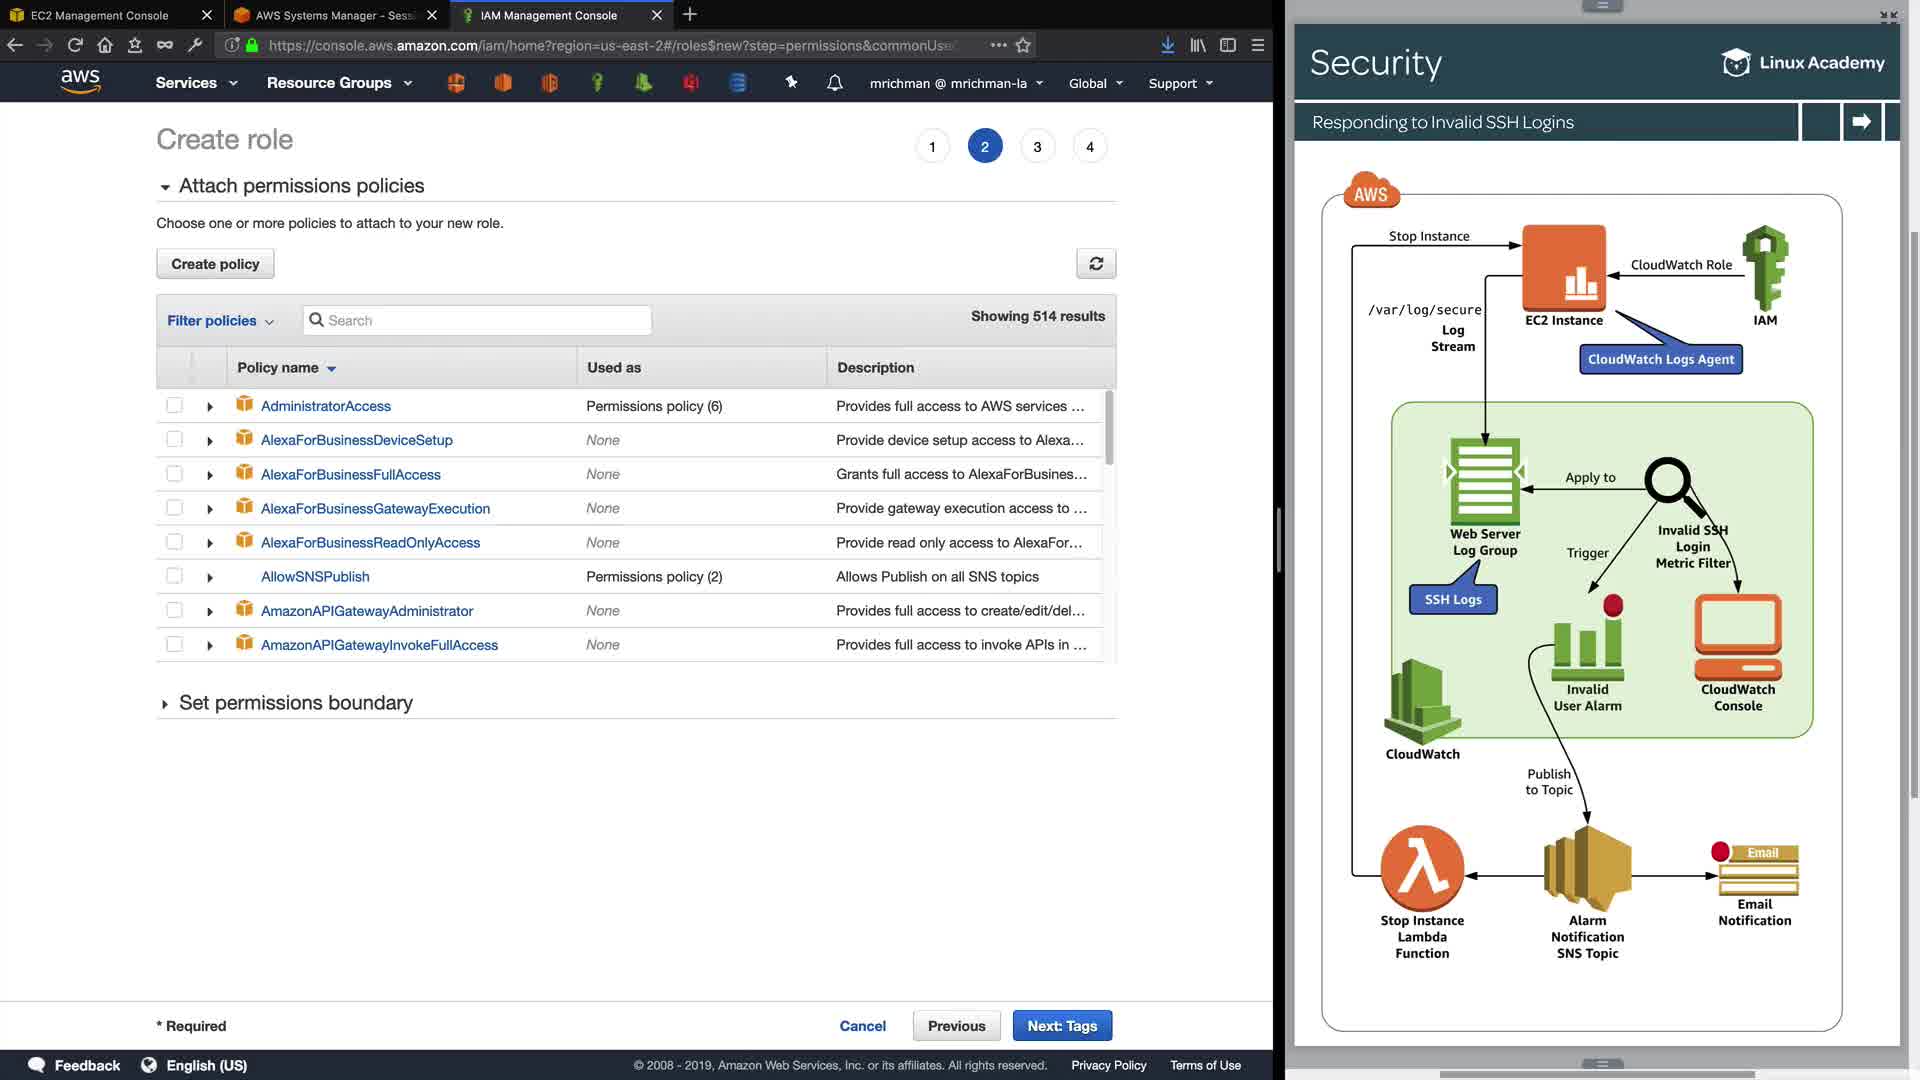Click the AWS logo home icon

pyautogui.click(x=80, y=82)
